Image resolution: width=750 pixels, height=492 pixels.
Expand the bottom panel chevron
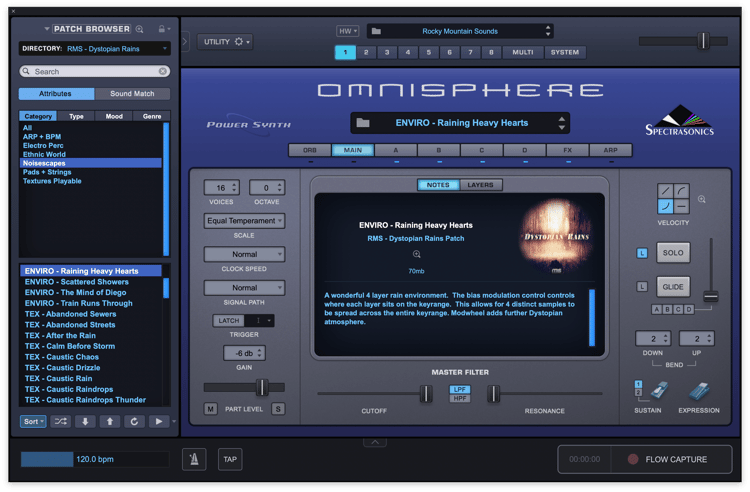(375, 442)
